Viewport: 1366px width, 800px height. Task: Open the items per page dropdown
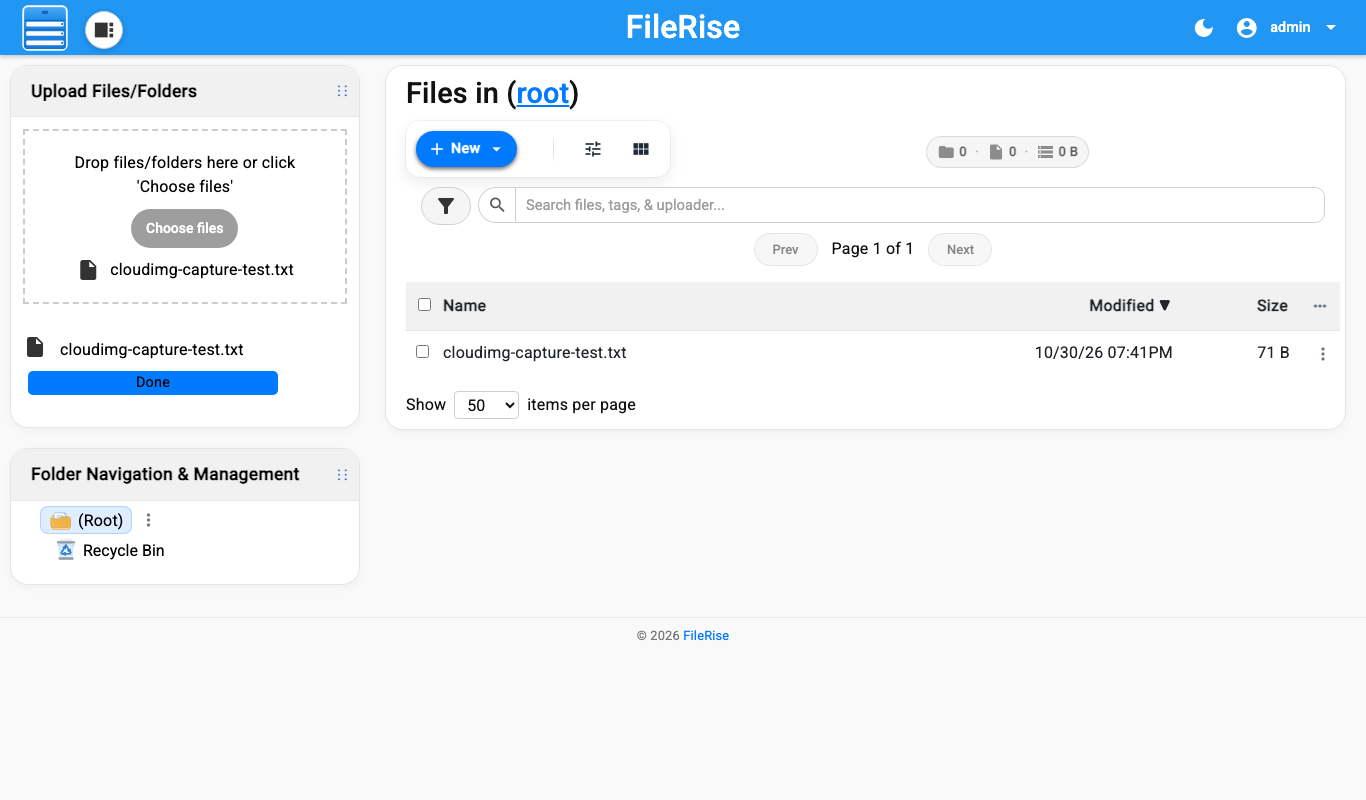486,405
